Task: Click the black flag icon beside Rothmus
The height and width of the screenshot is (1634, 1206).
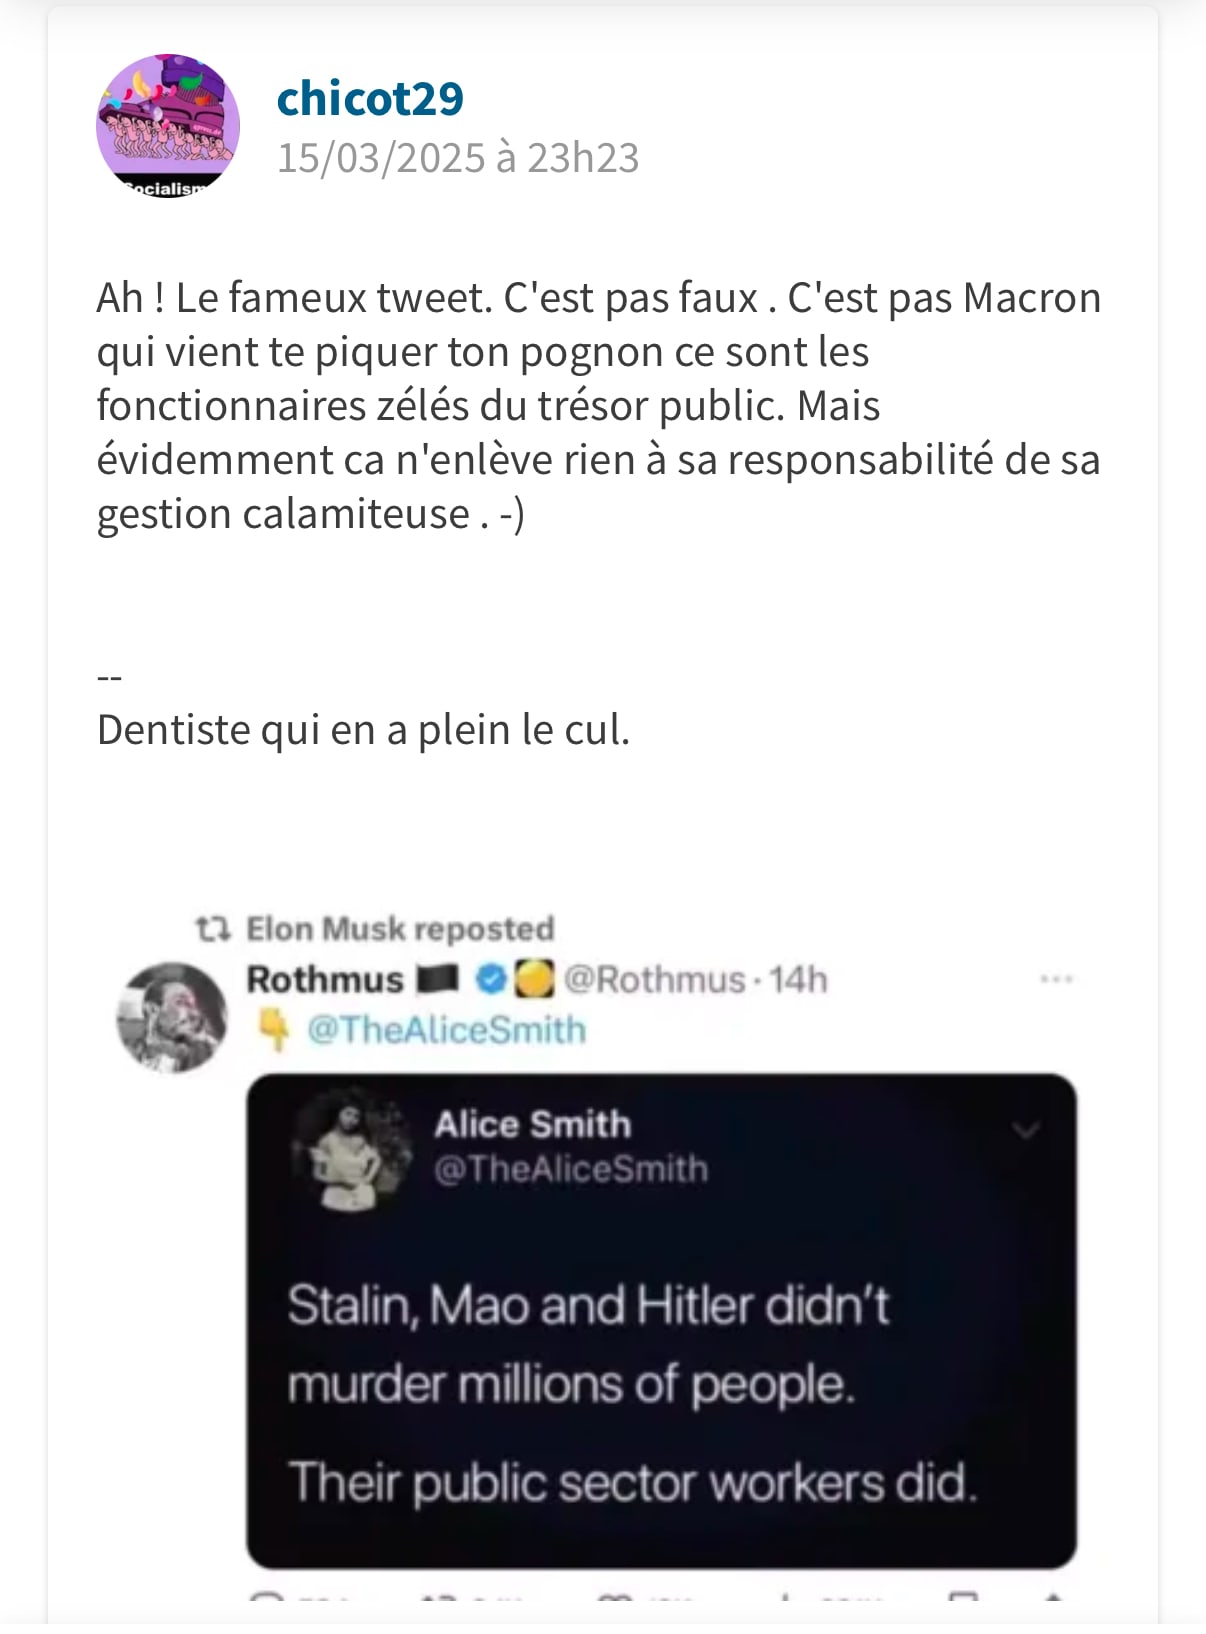Action: (437, 979)
